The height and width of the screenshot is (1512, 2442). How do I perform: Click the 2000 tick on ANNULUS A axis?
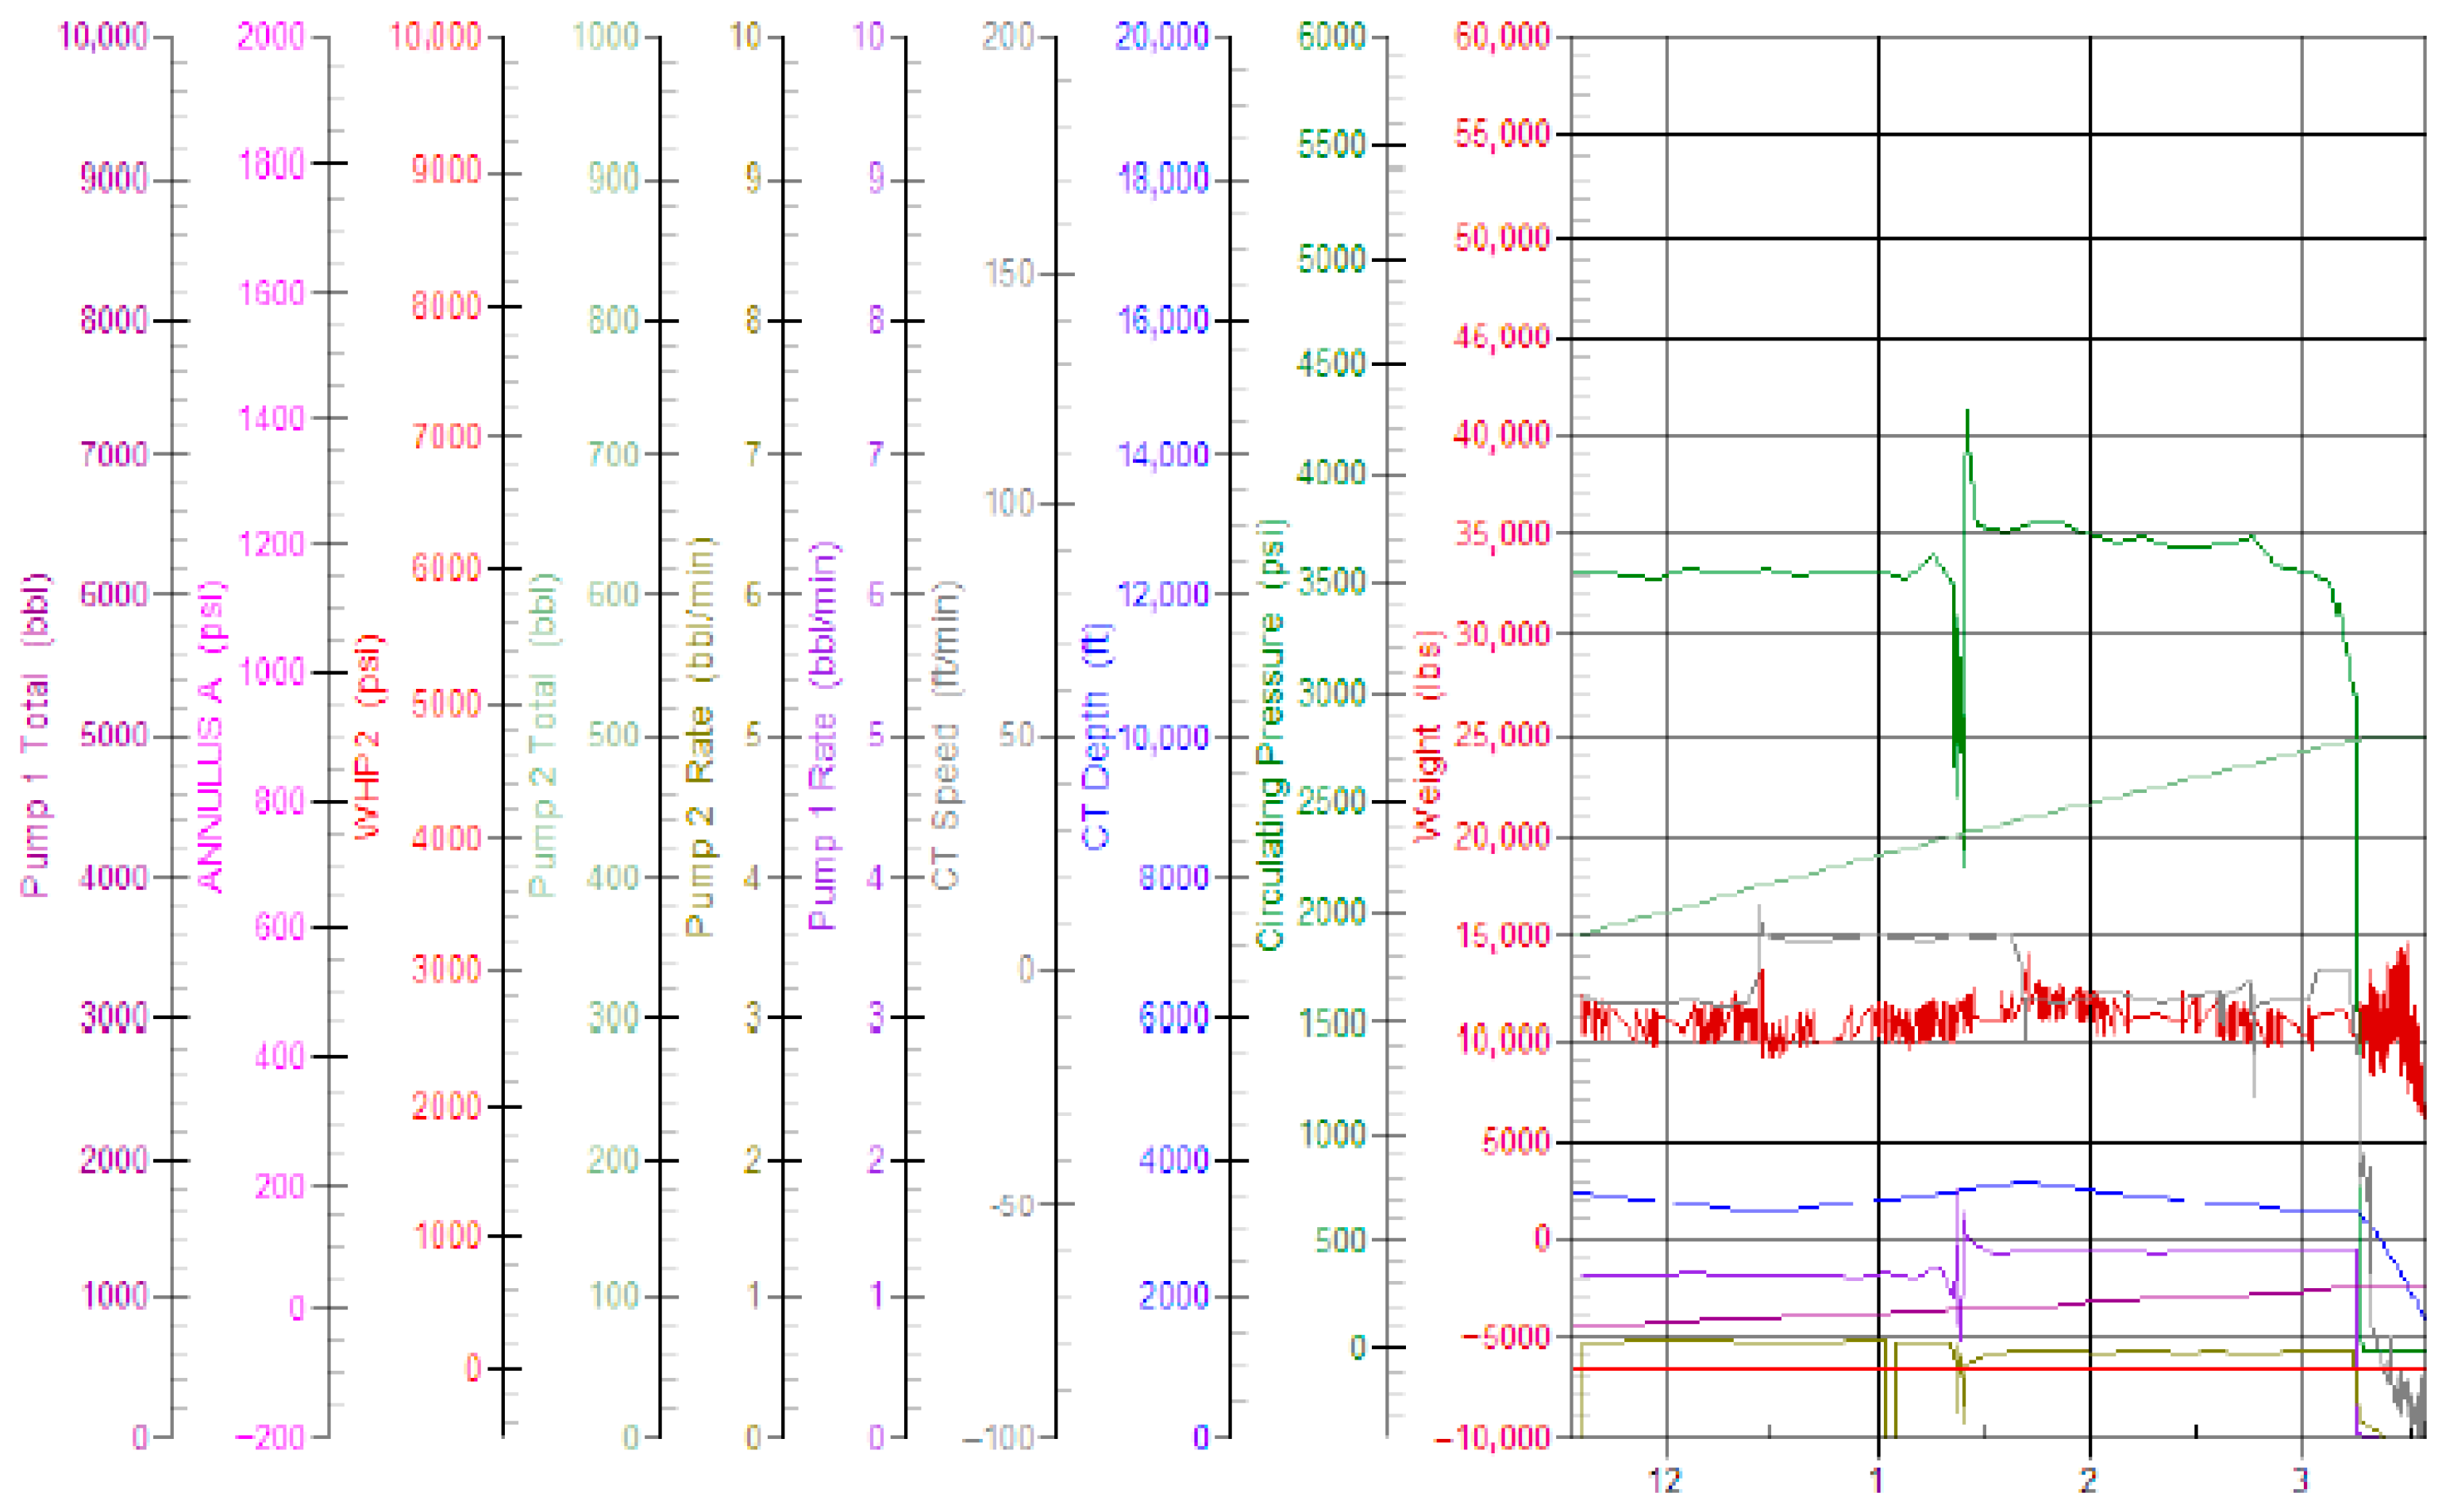tap(270, 37)
